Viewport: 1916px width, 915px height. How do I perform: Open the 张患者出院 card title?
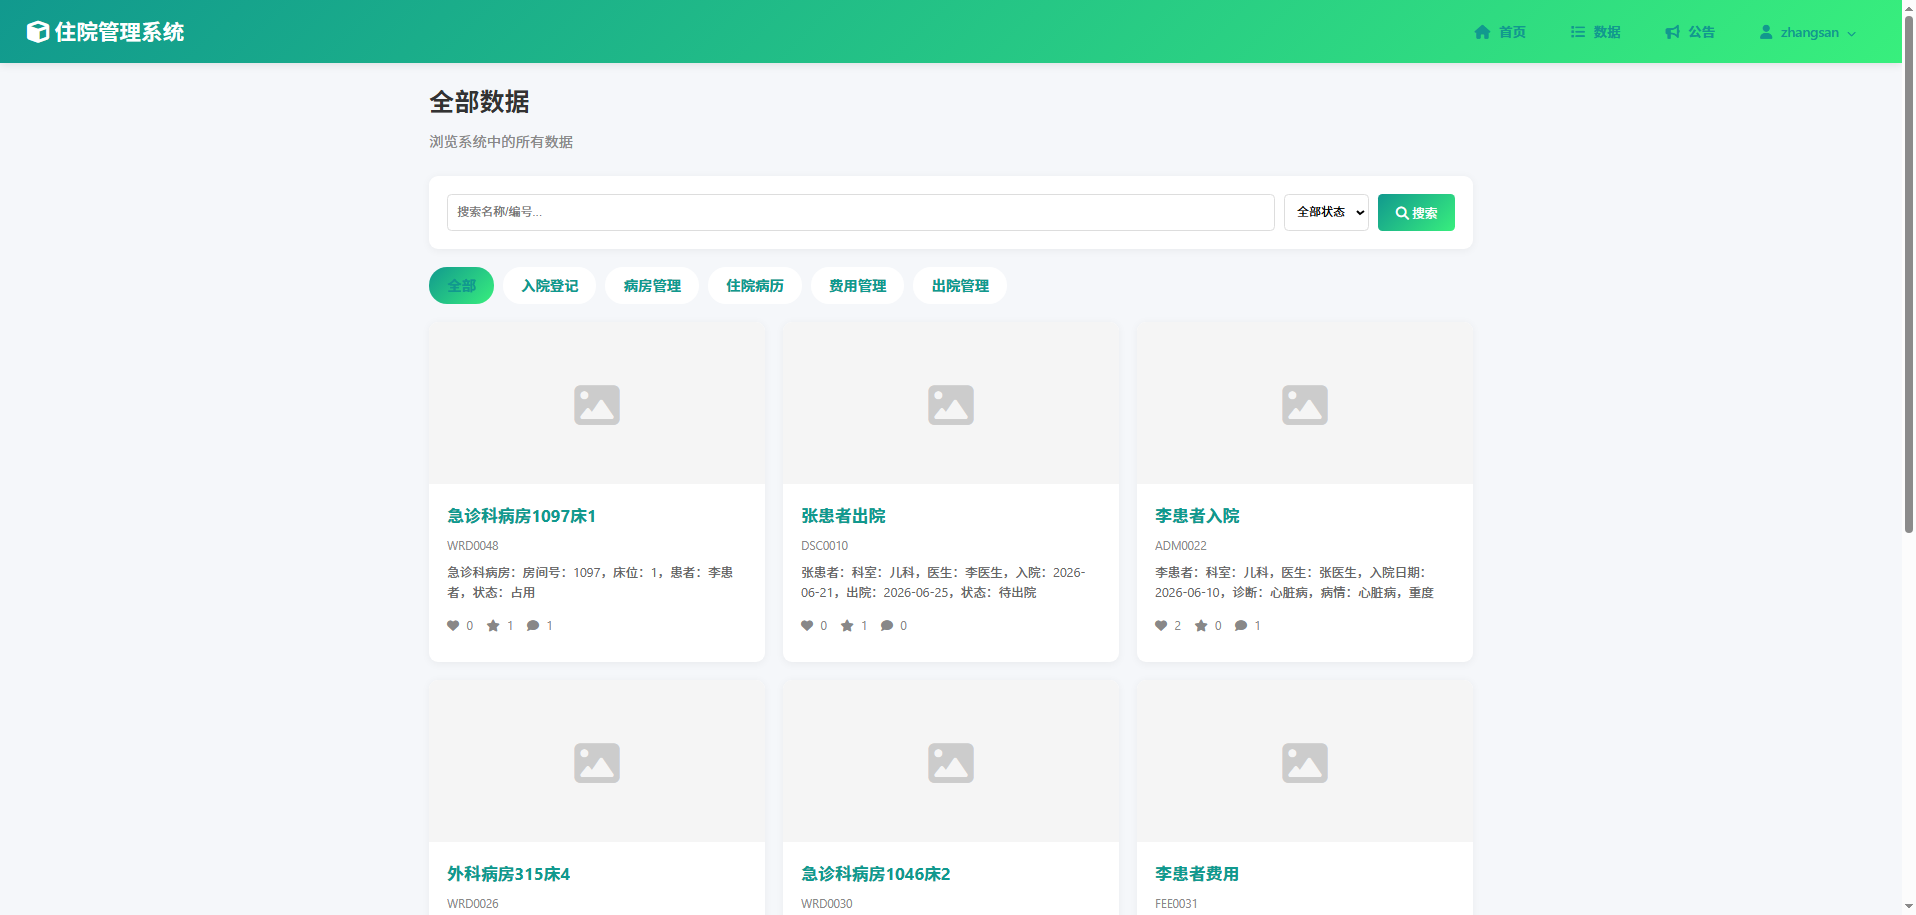click(843, 516)
